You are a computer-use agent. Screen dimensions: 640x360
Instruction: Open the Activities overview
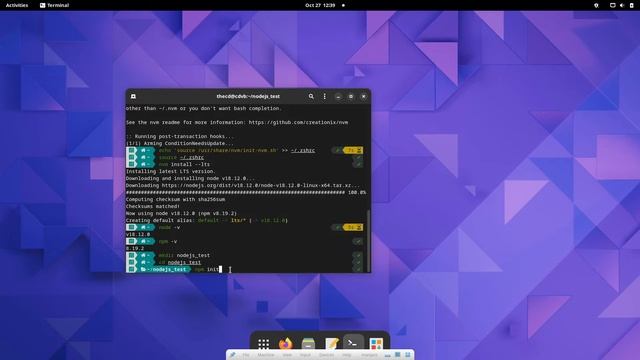tap(17, 5)
